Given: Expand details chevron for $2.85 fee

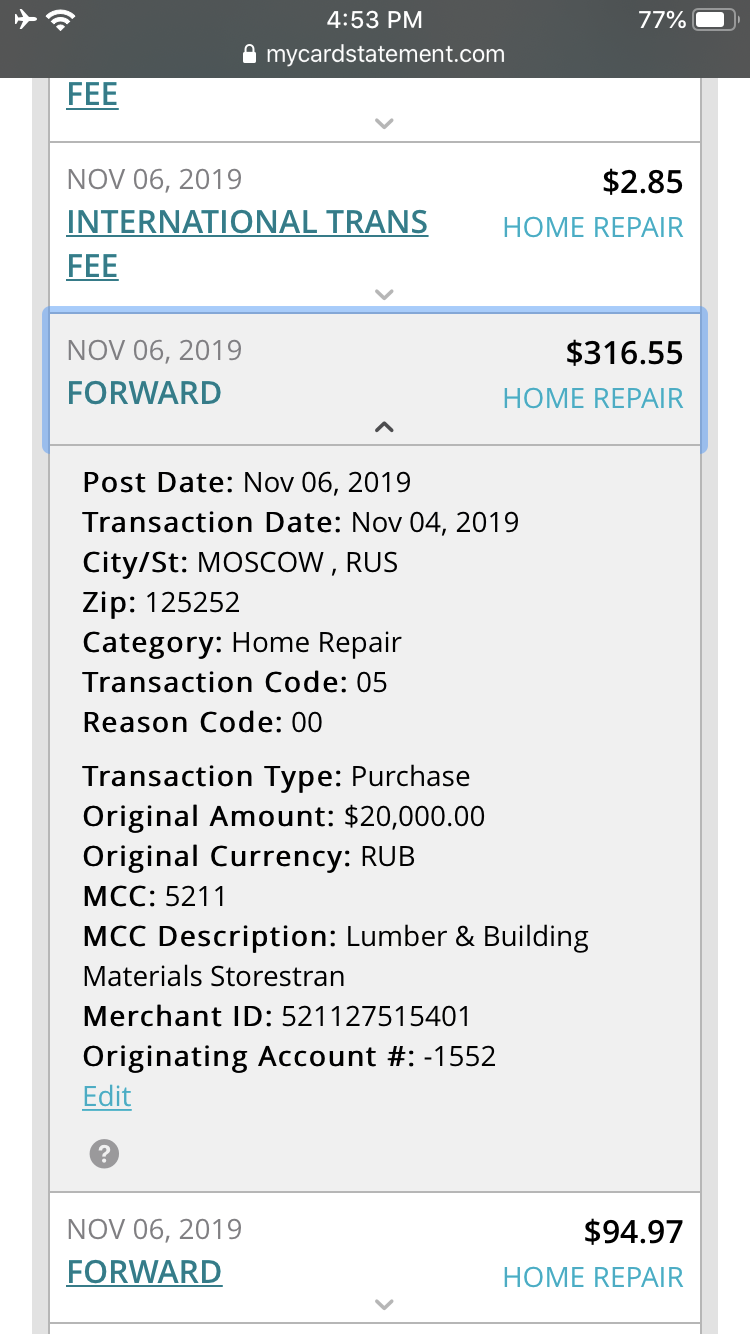Looking at the screenshot, I should 384,294.
